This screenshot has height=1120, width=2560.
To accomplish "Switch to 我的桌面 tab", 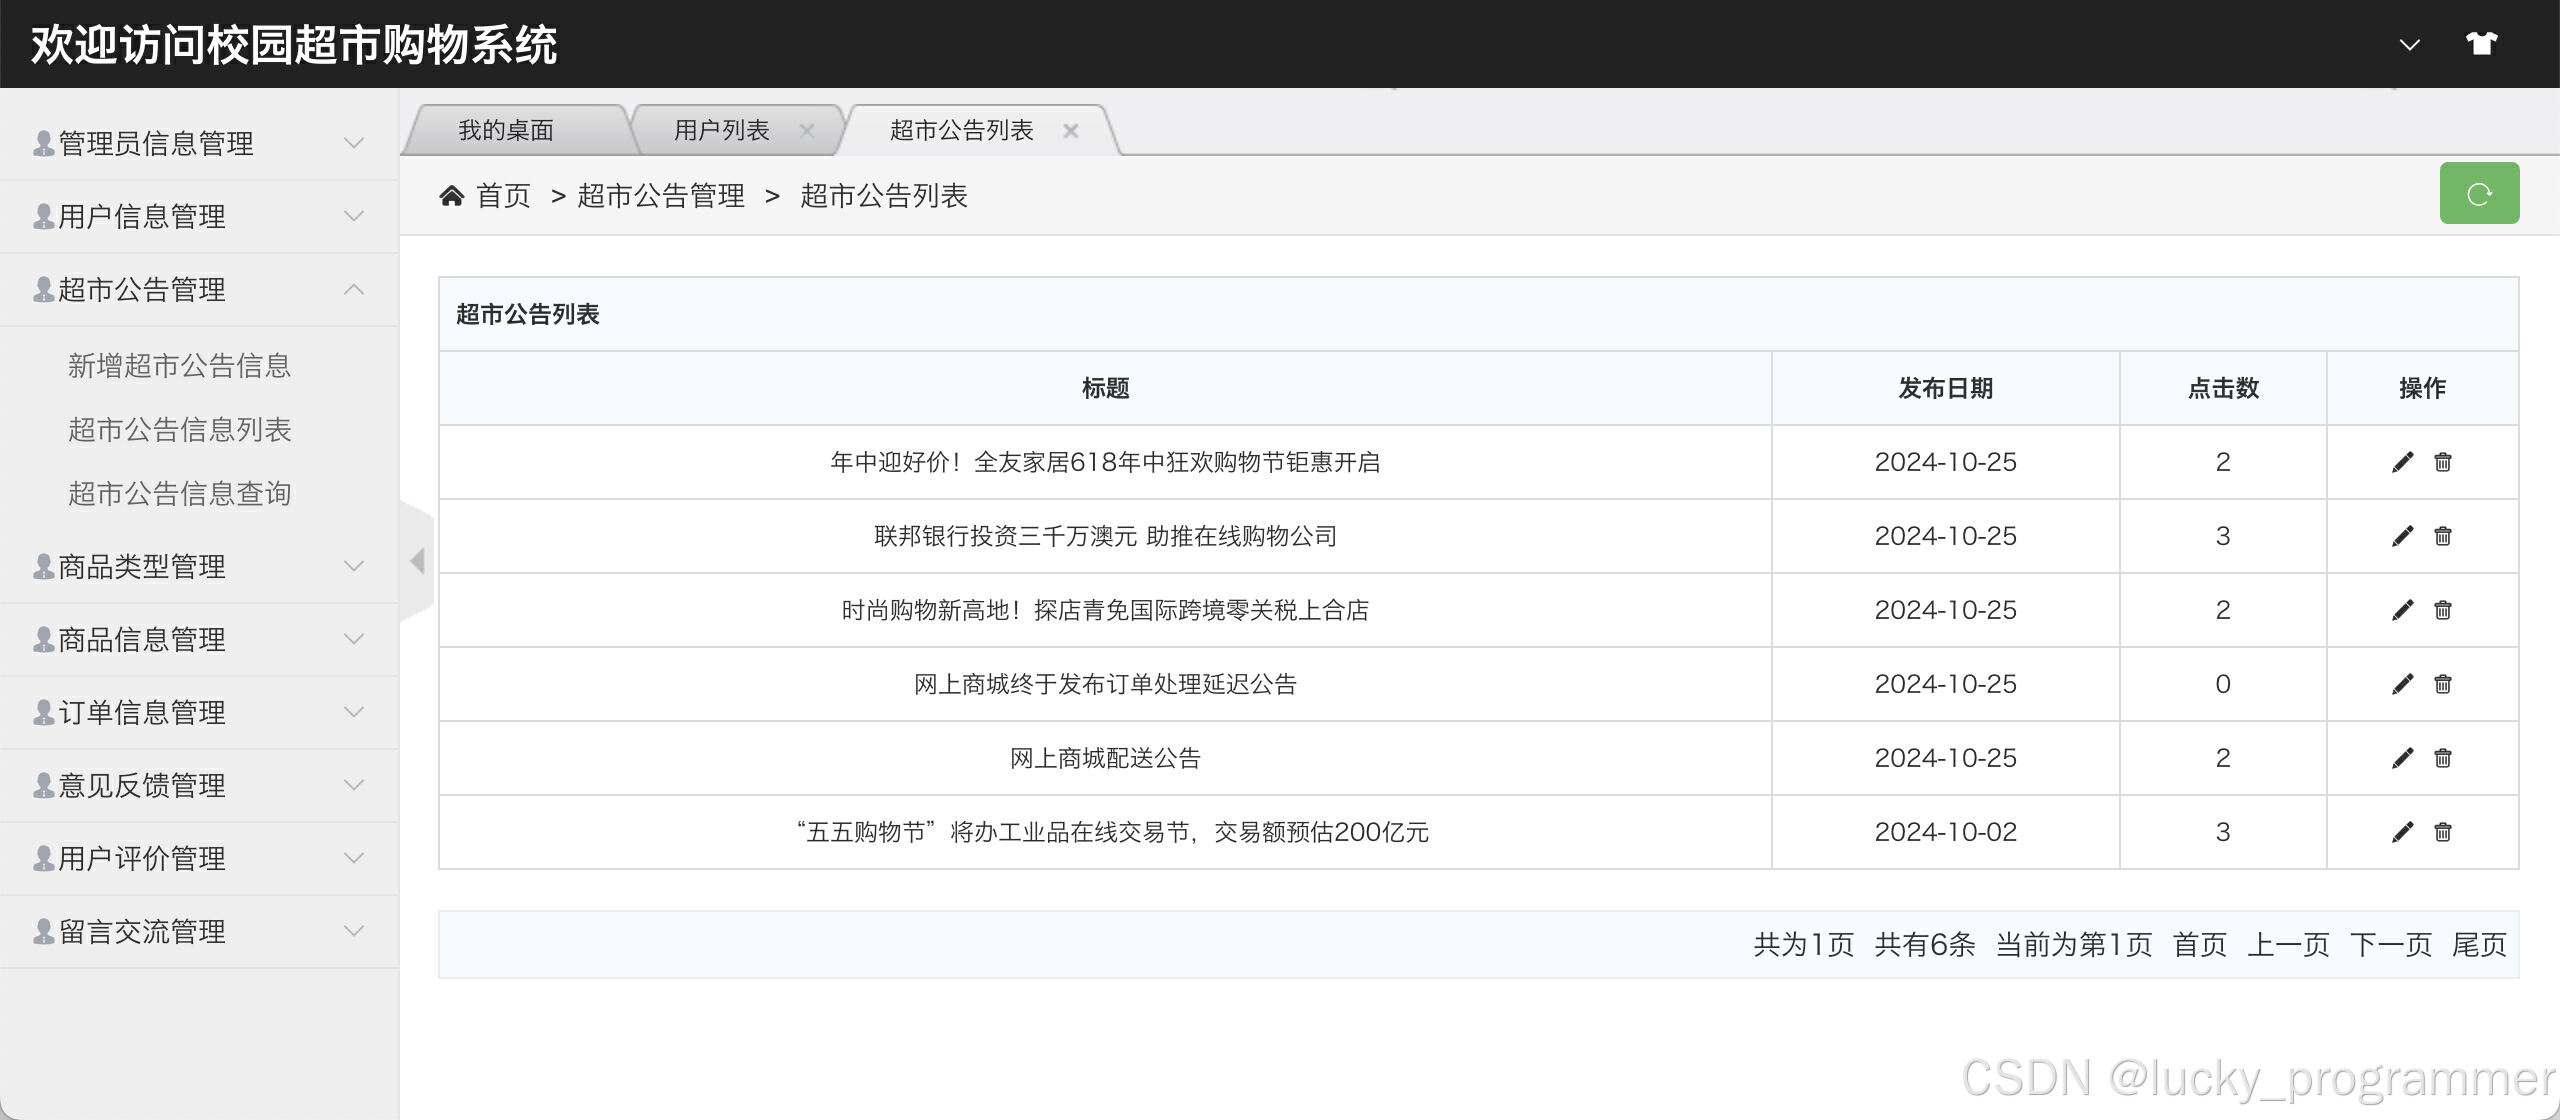I will 506,130.
